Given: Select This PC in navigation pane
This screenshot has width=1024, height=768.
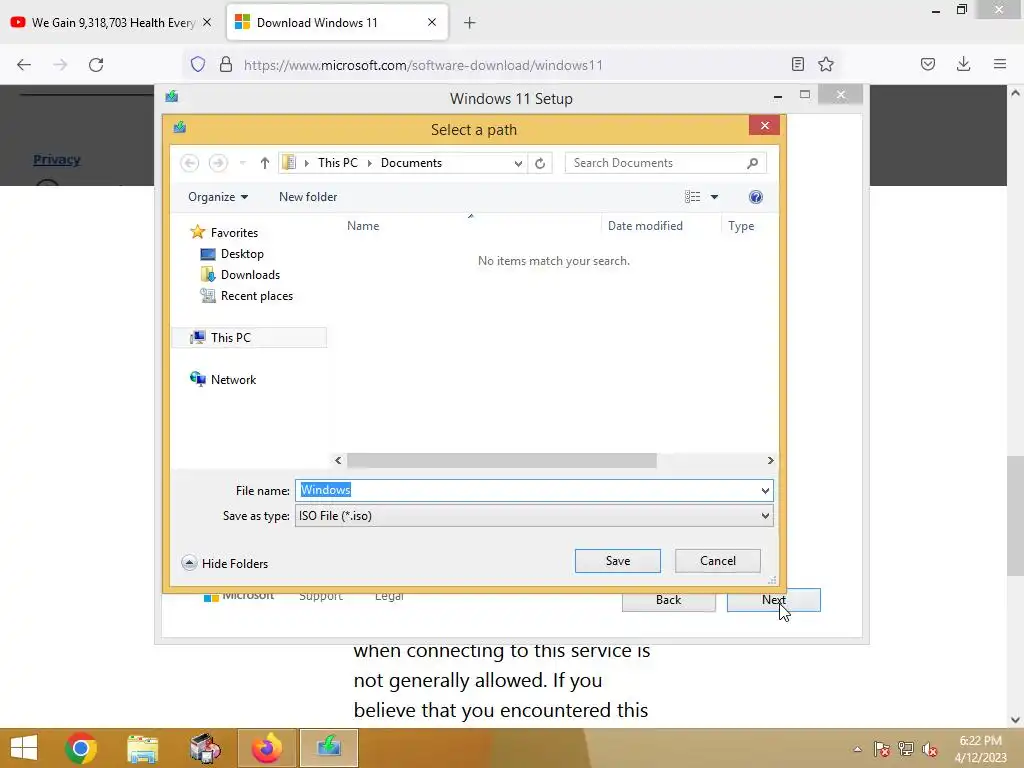Looking at the screenshot, I should 230,338.
